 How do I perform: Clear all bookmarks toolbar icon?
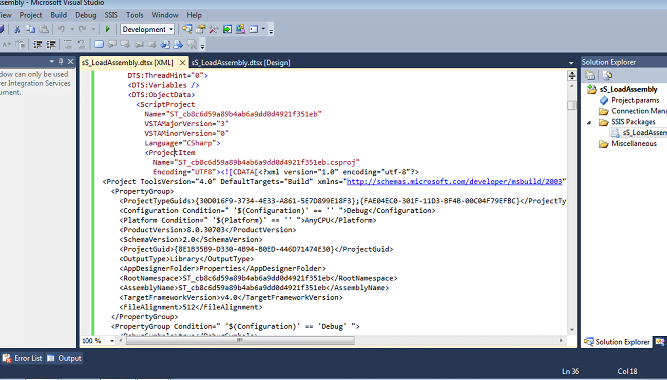coord(192,44)
